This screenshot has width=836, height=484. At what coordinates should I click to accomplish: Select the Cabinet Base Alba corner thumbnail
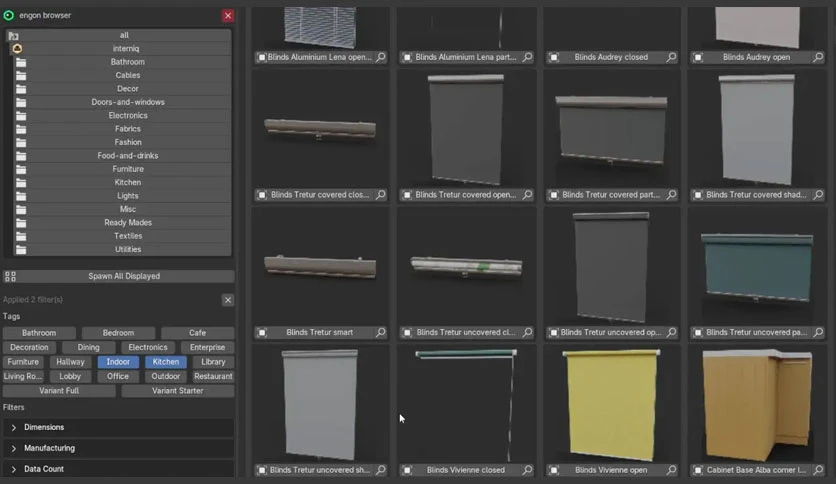click(x=757, y=405)
